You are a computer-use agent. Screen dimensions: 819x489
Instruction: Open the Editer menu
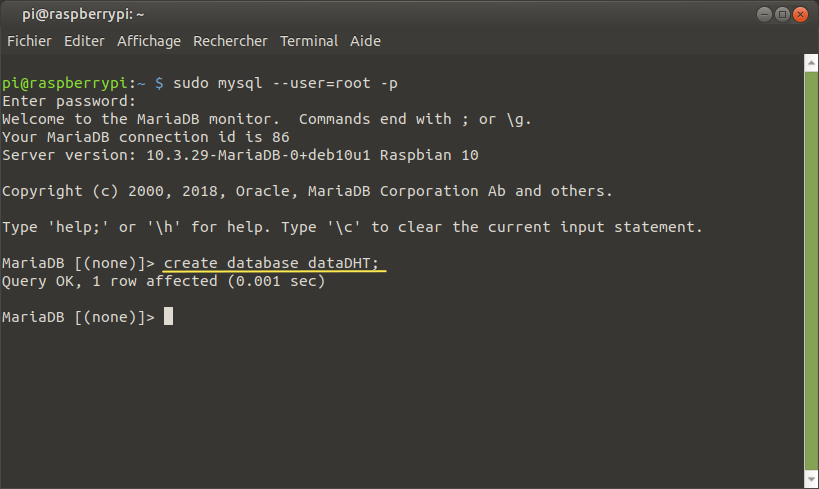(84, 41)
